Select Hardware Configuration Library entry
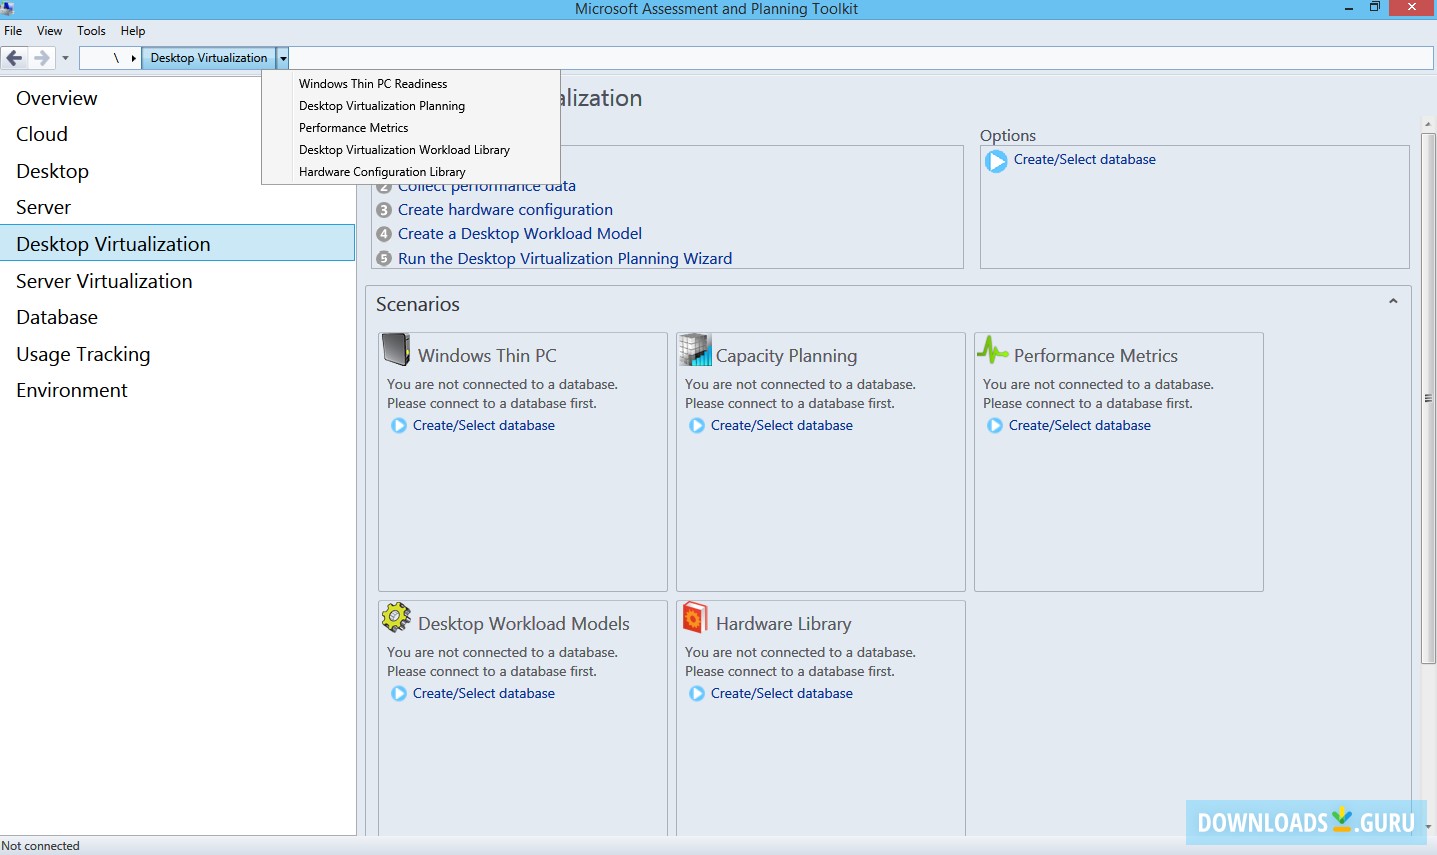 (x=382, y=172)
